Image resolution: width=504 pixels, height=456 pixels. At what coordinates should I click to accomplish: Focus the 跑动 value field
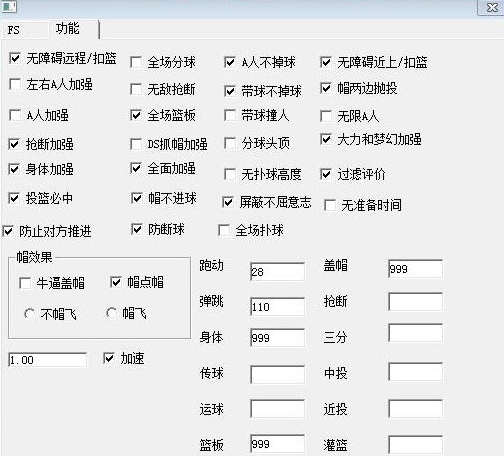click(277, 271)
